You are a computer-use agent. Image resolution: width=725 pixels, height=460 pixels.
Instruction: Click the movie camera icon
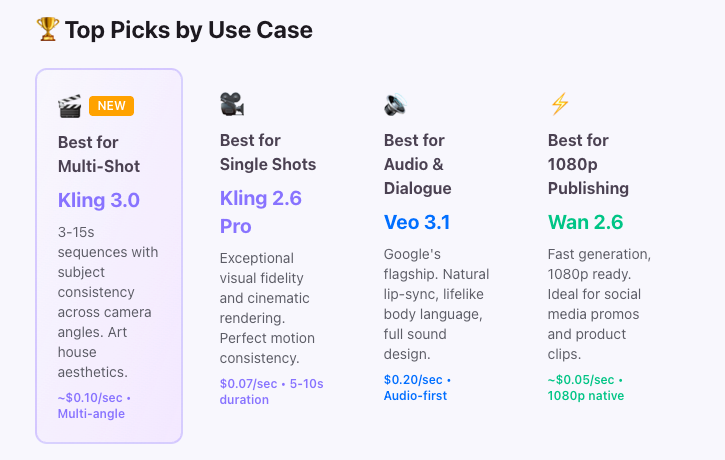[232, 104]
